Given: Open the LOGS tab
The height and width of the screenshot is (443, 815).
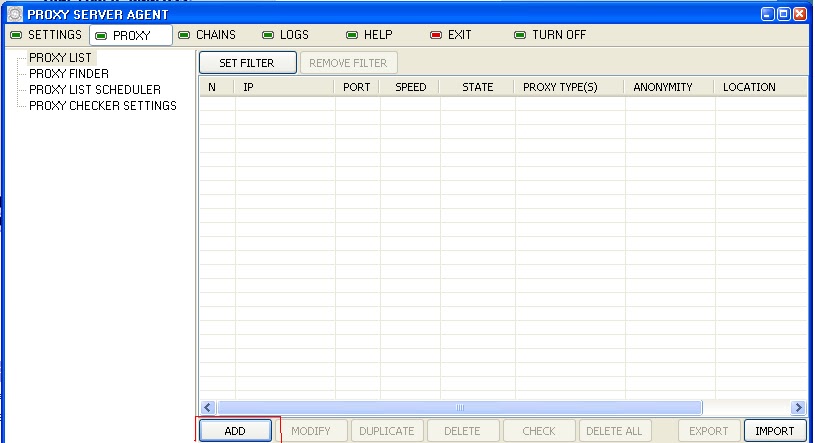Looking at the screenshot, I should (x=286, y=35).
